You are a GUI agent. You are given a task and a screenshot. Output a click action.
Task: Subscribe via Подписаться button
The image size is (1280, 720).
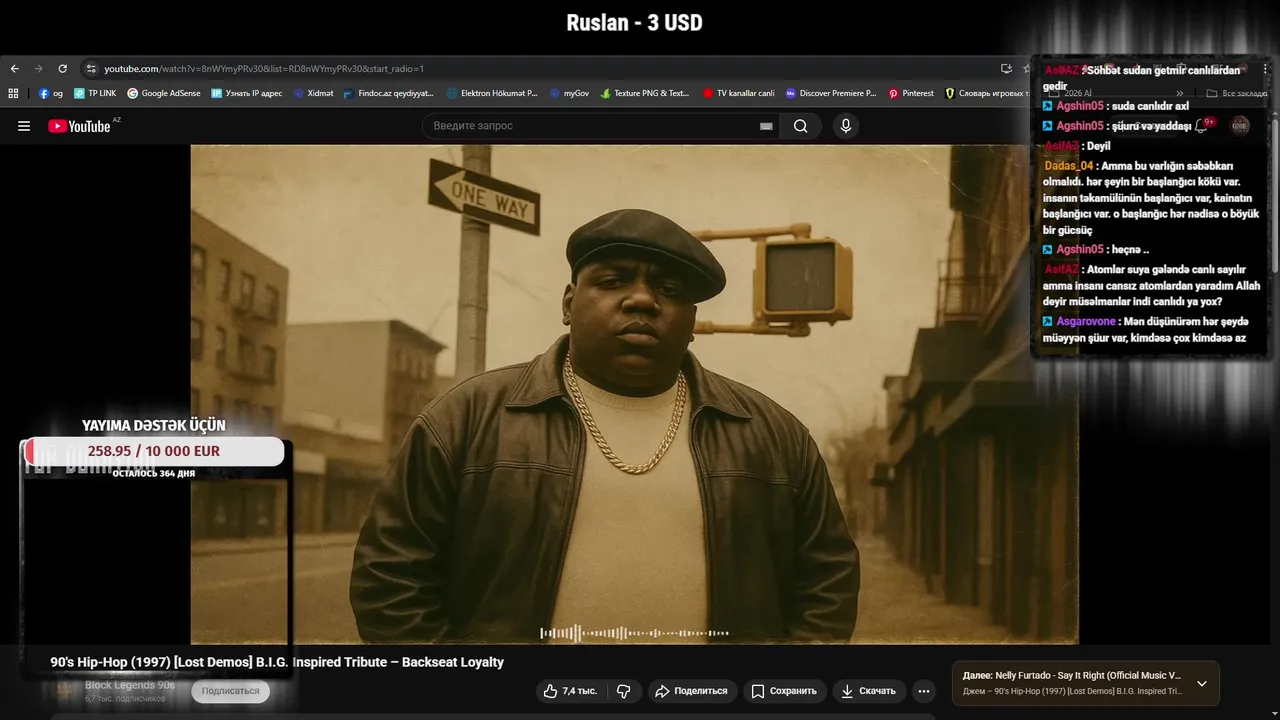click(231, 691)
